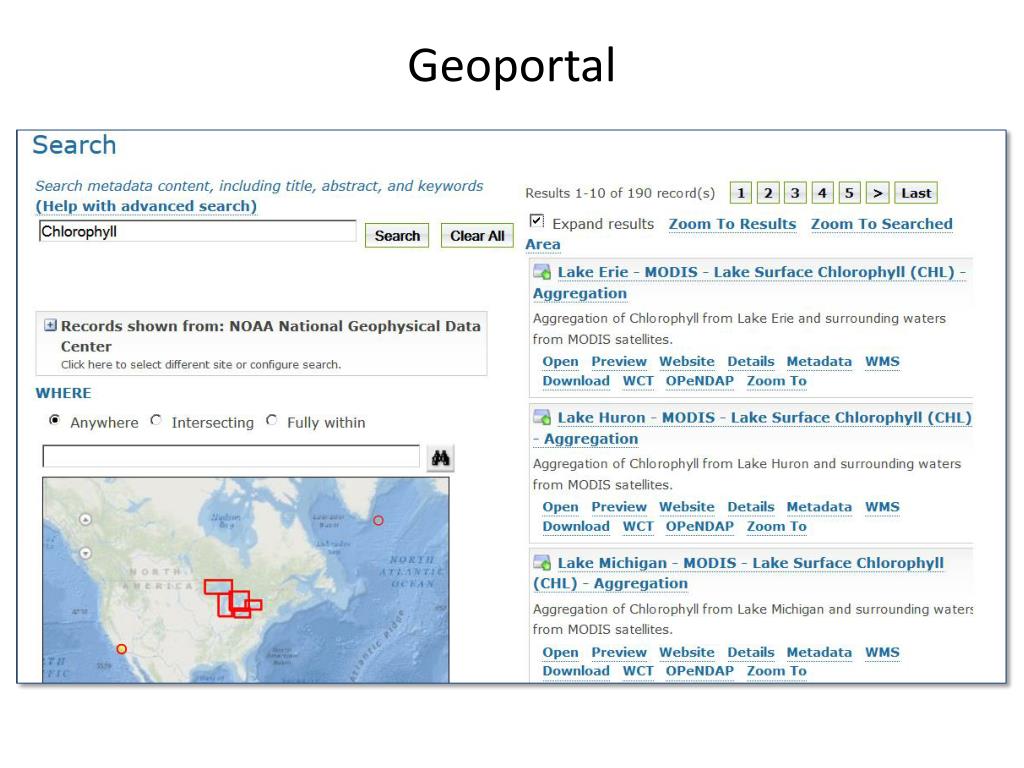Click 'Results 1-10 of 190 record(s)' text
Viewport: 1024px width, 768px height.
620,193
